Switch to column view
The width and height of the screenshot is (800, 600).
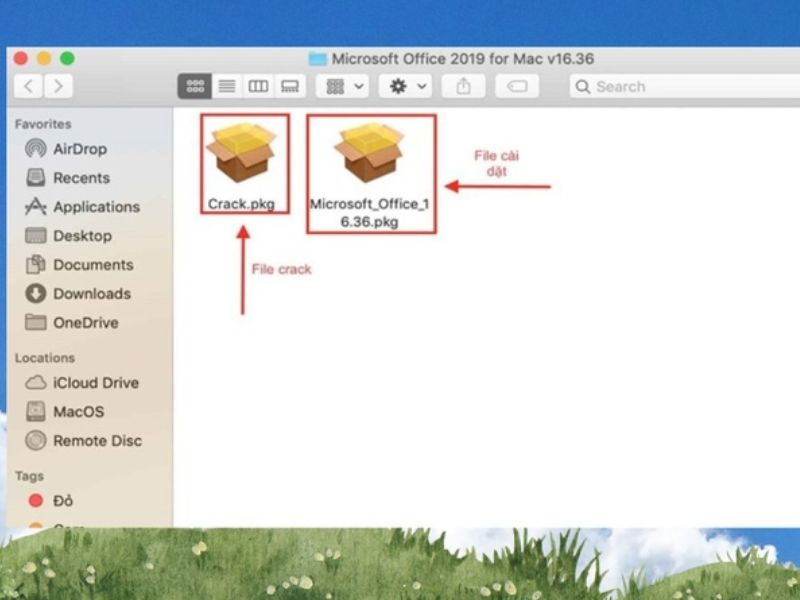coord(258,86)
